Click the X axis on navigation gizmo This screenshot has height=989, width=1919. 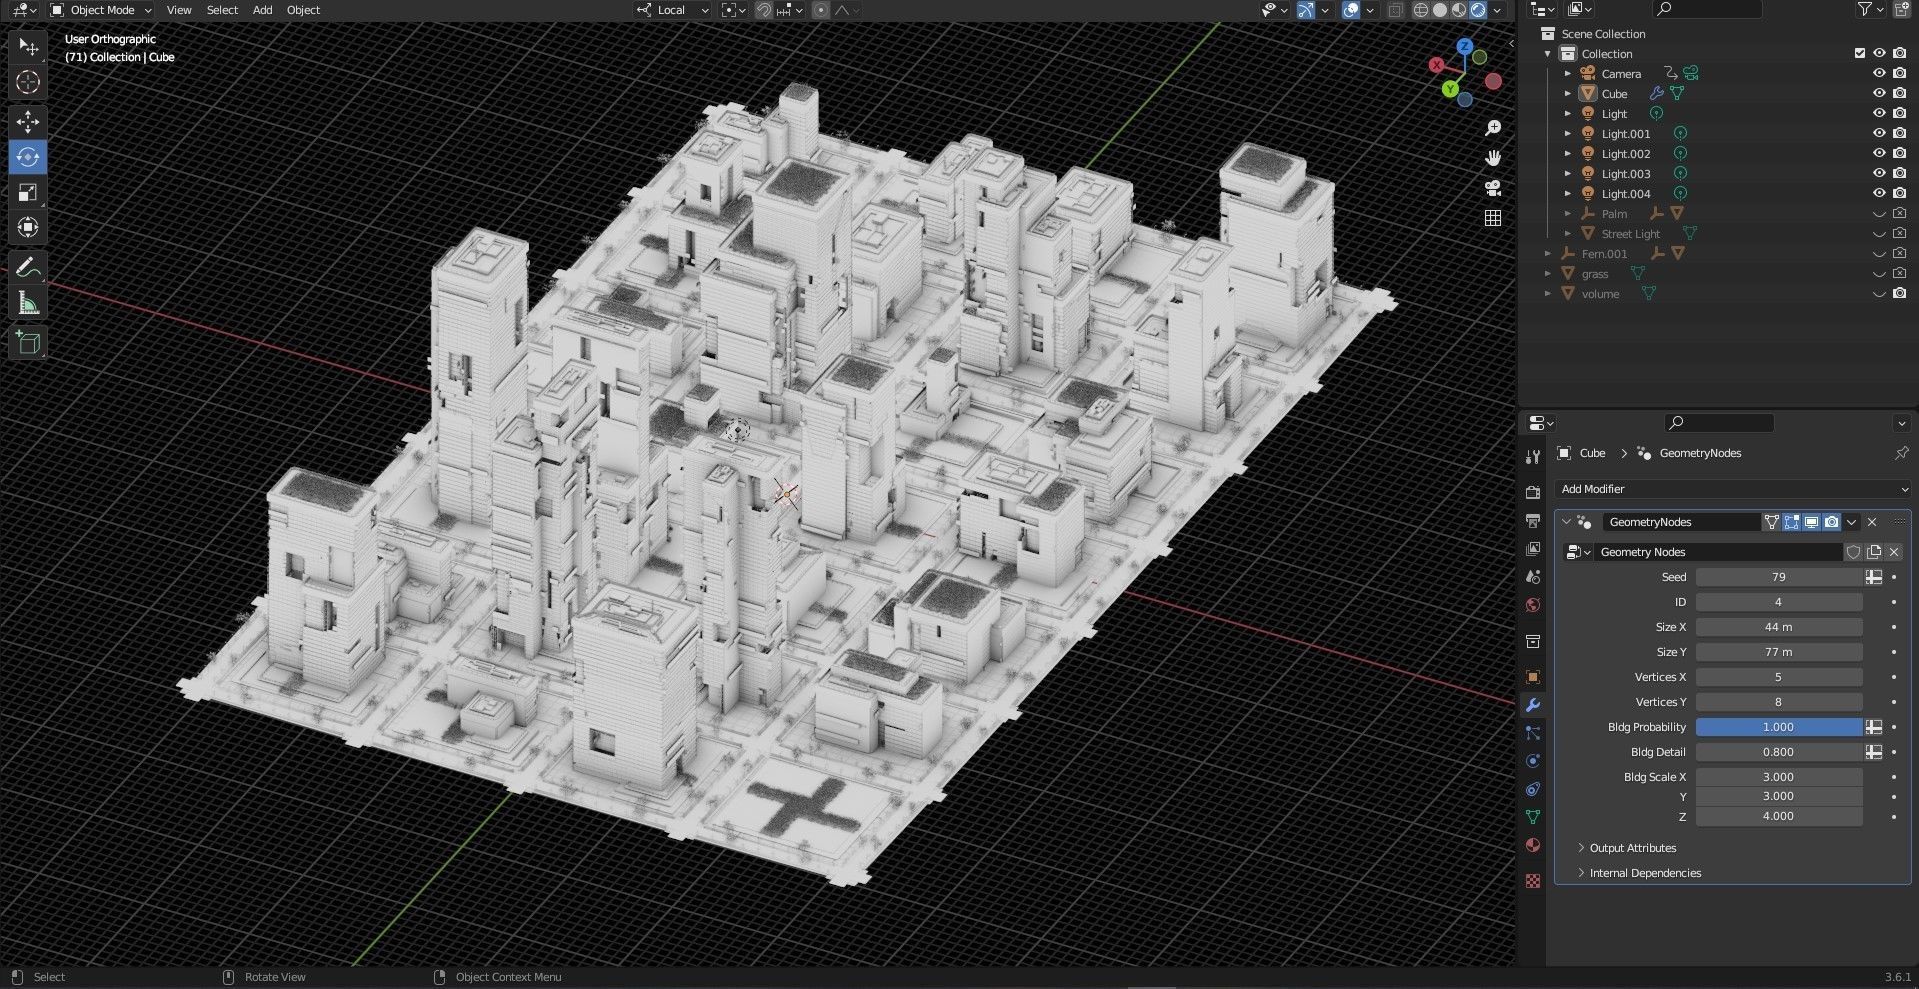pyautogui.click(x=1437, y=65)
